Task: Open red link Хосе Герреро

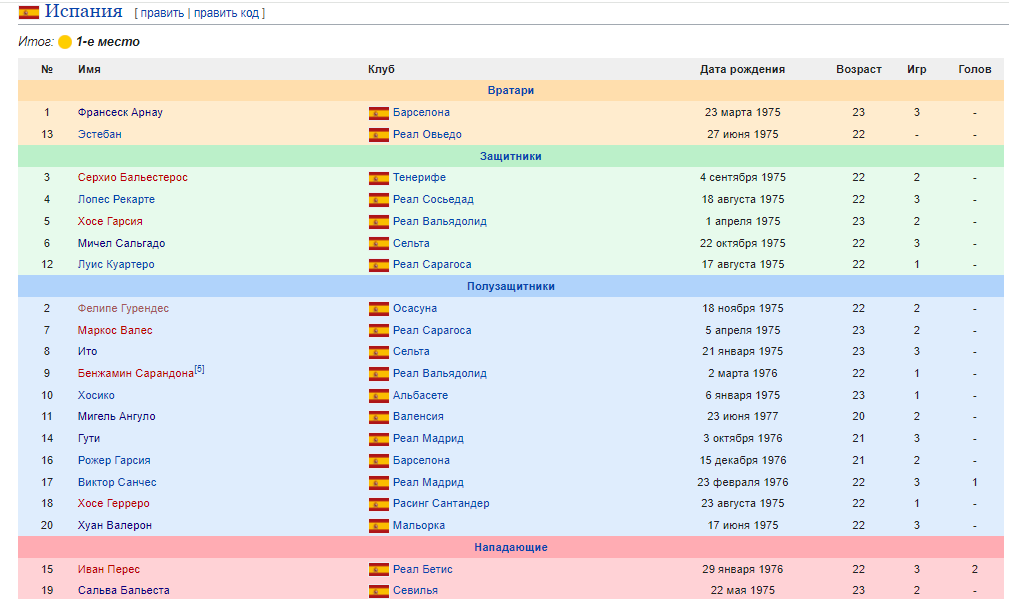Action: 113,504
